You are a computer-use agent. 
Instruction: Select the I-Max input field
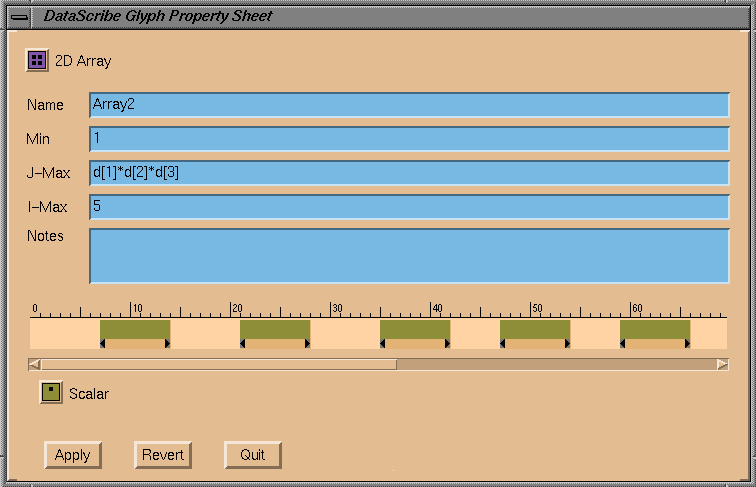click(409, 207)
